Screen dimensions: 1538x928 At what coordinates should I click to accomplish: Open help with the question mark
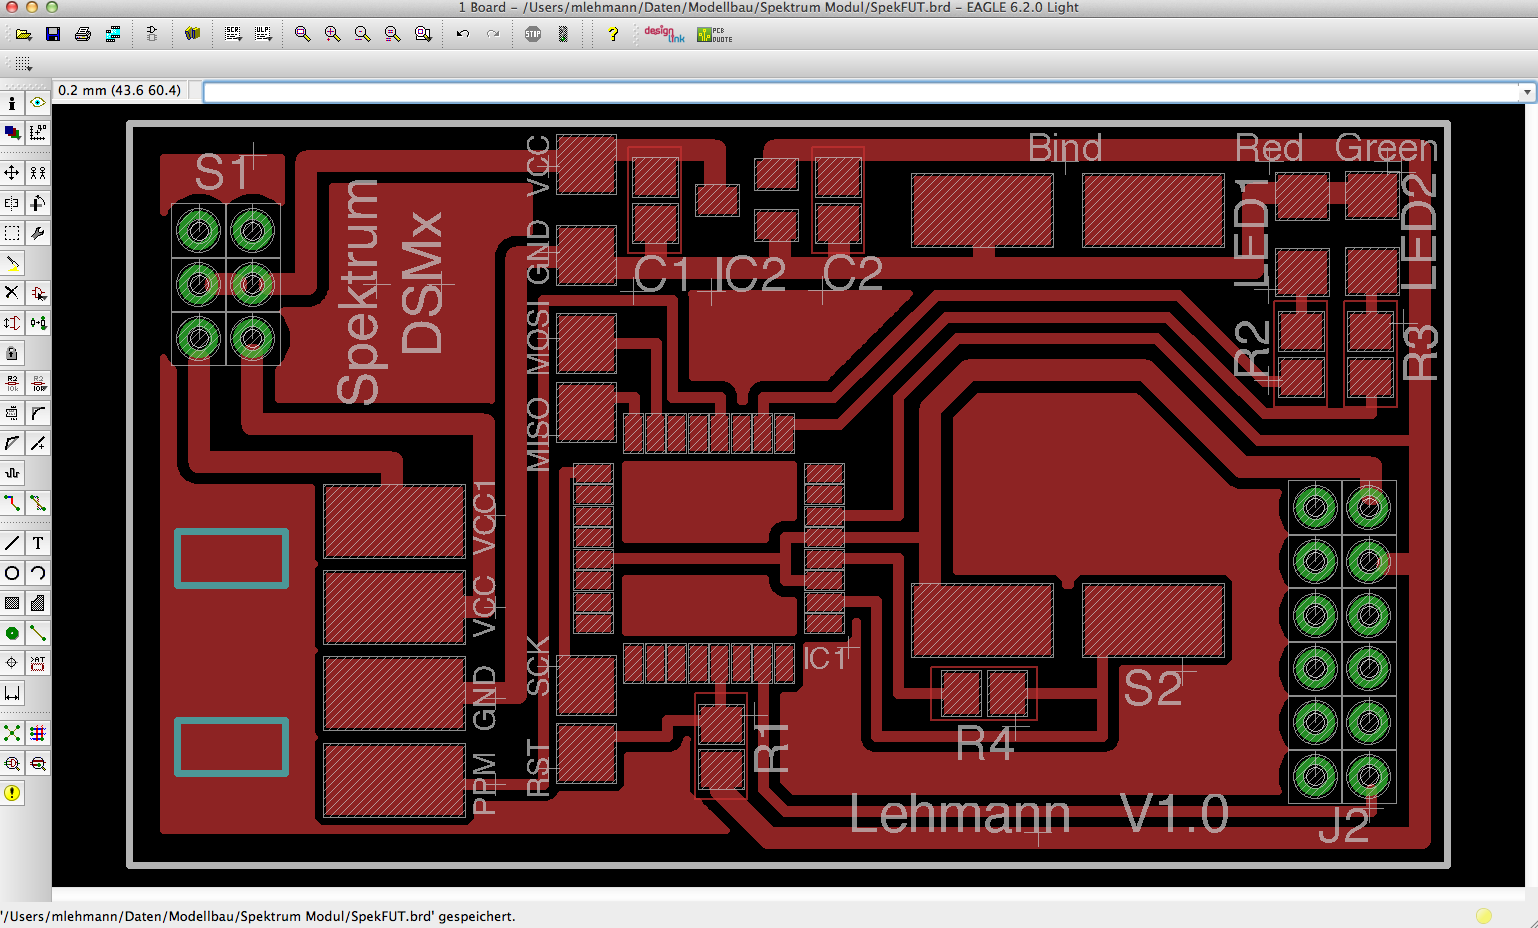point(613,34)
